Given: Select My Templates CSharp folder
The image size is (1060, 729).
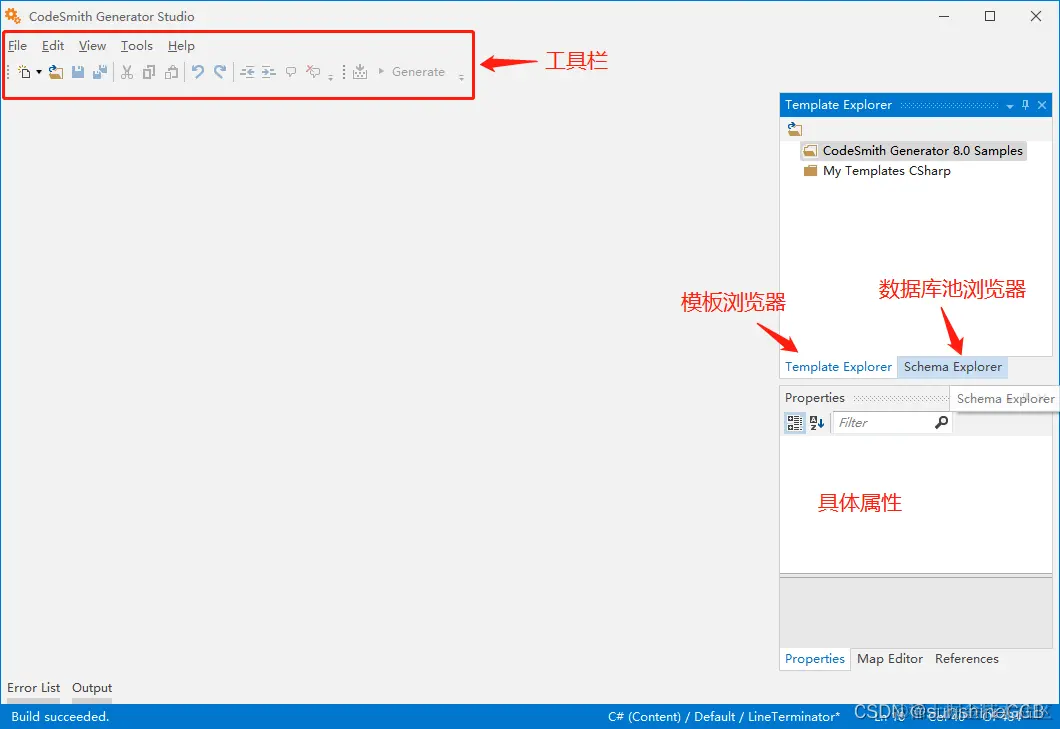Looking at the screenshot, I should (x=877, y=171).
